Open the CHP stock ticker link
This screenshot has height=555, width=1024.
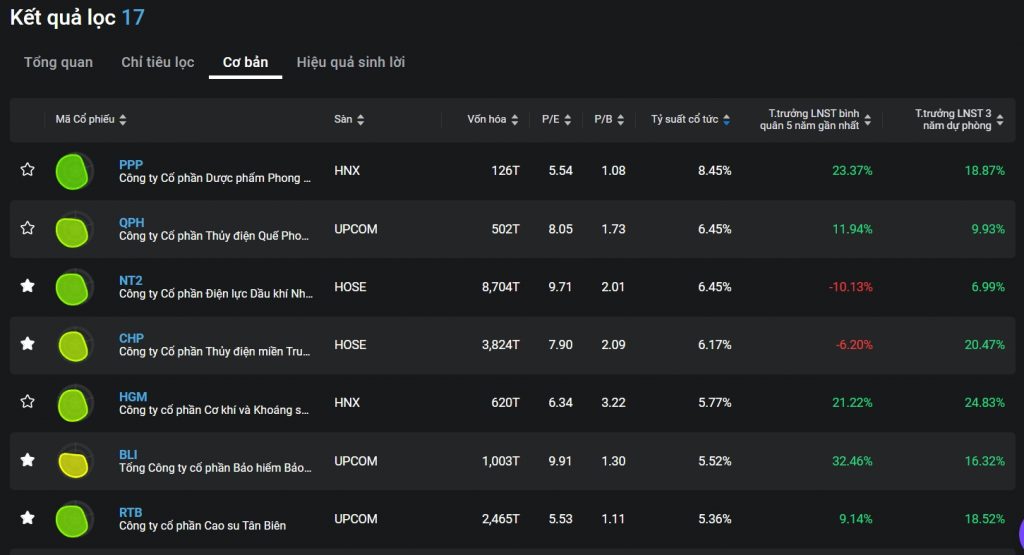coord(131,339)
